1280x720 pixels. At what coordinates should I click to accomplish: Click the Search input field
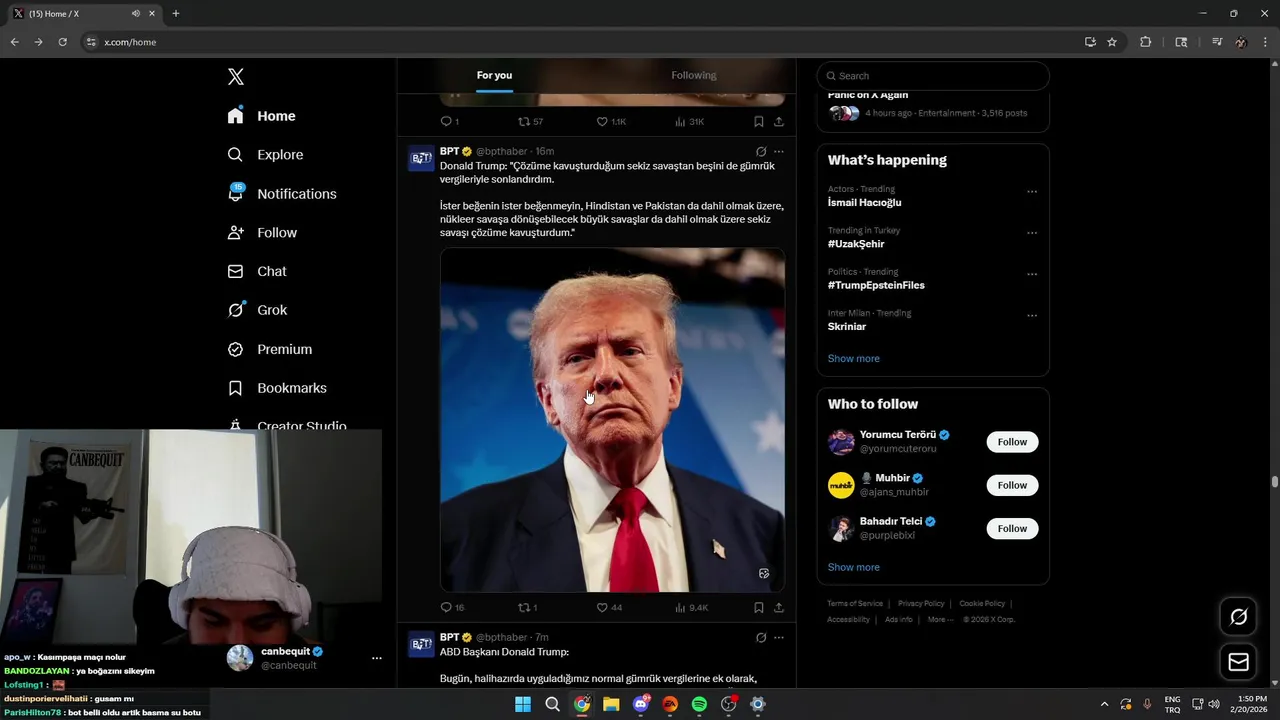[933, 76]
